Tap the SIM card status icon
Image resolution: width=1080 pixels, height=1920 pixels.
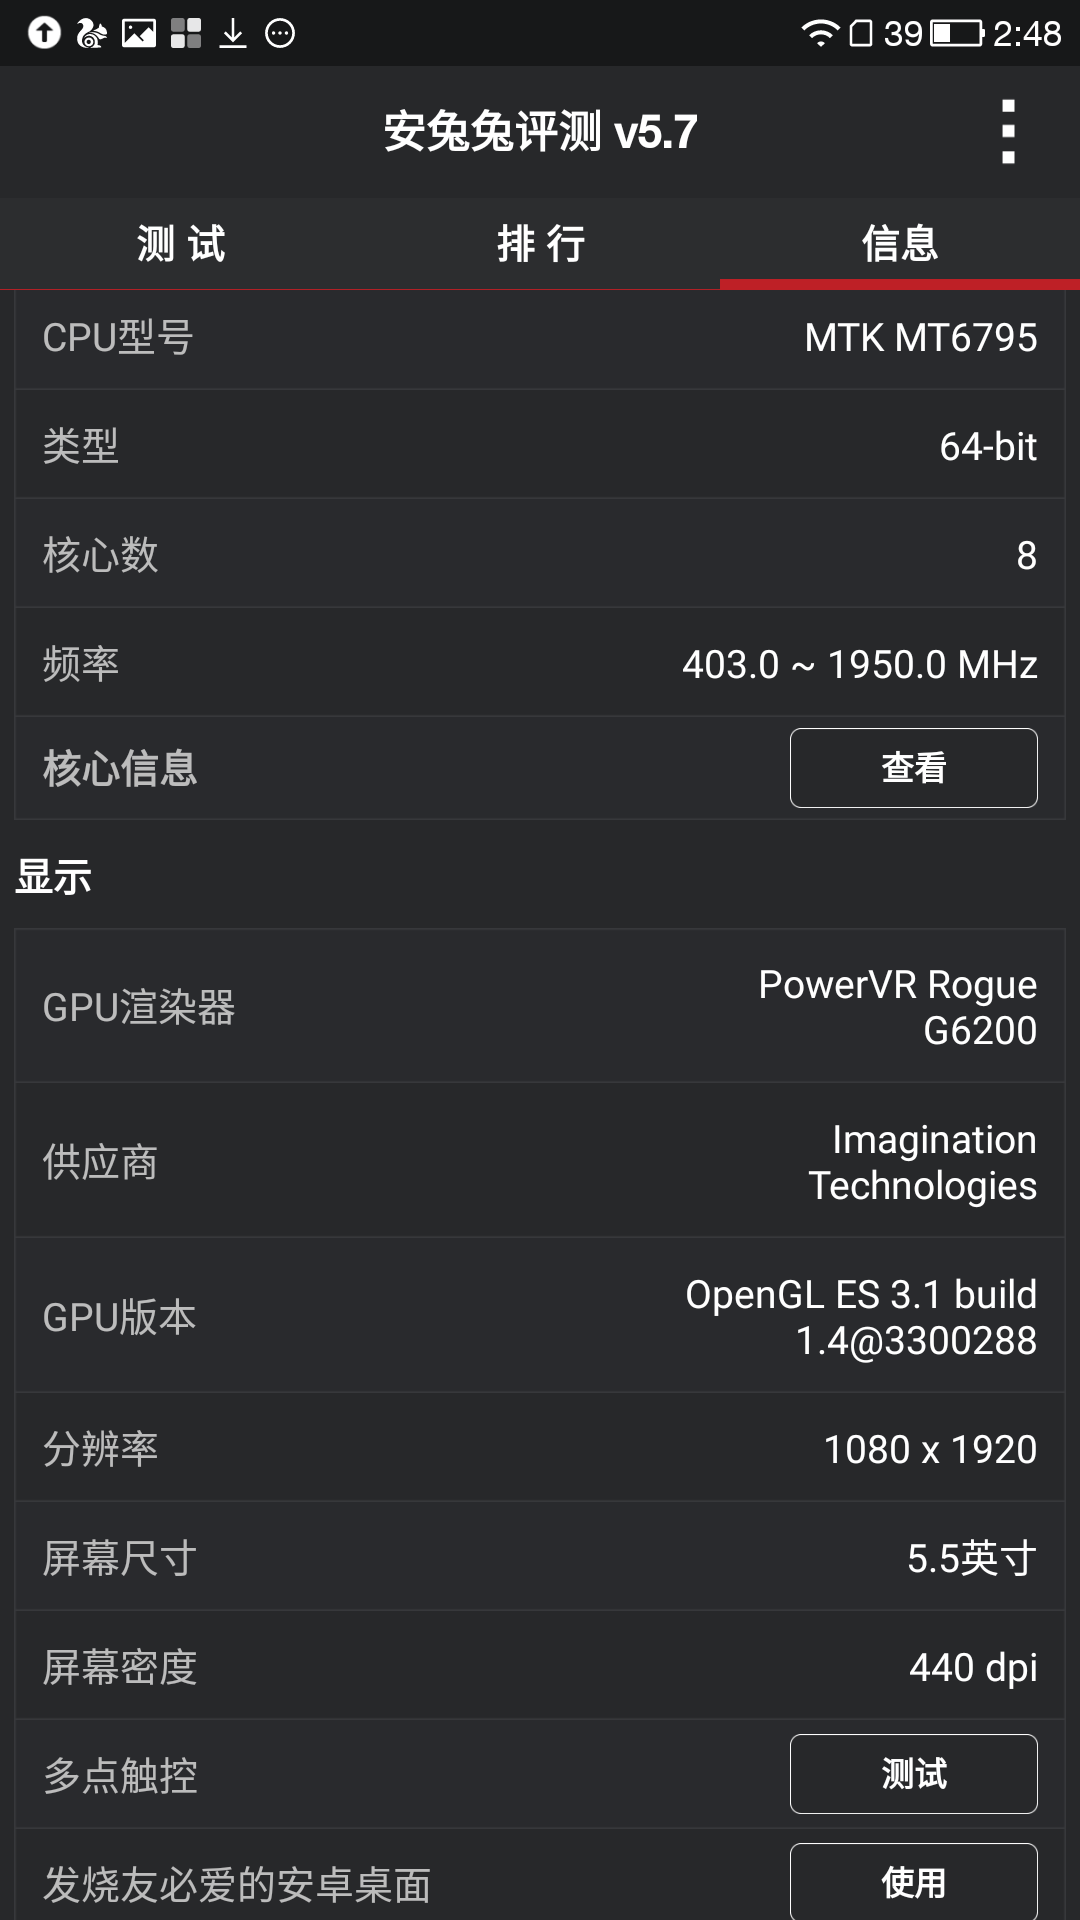861,34
